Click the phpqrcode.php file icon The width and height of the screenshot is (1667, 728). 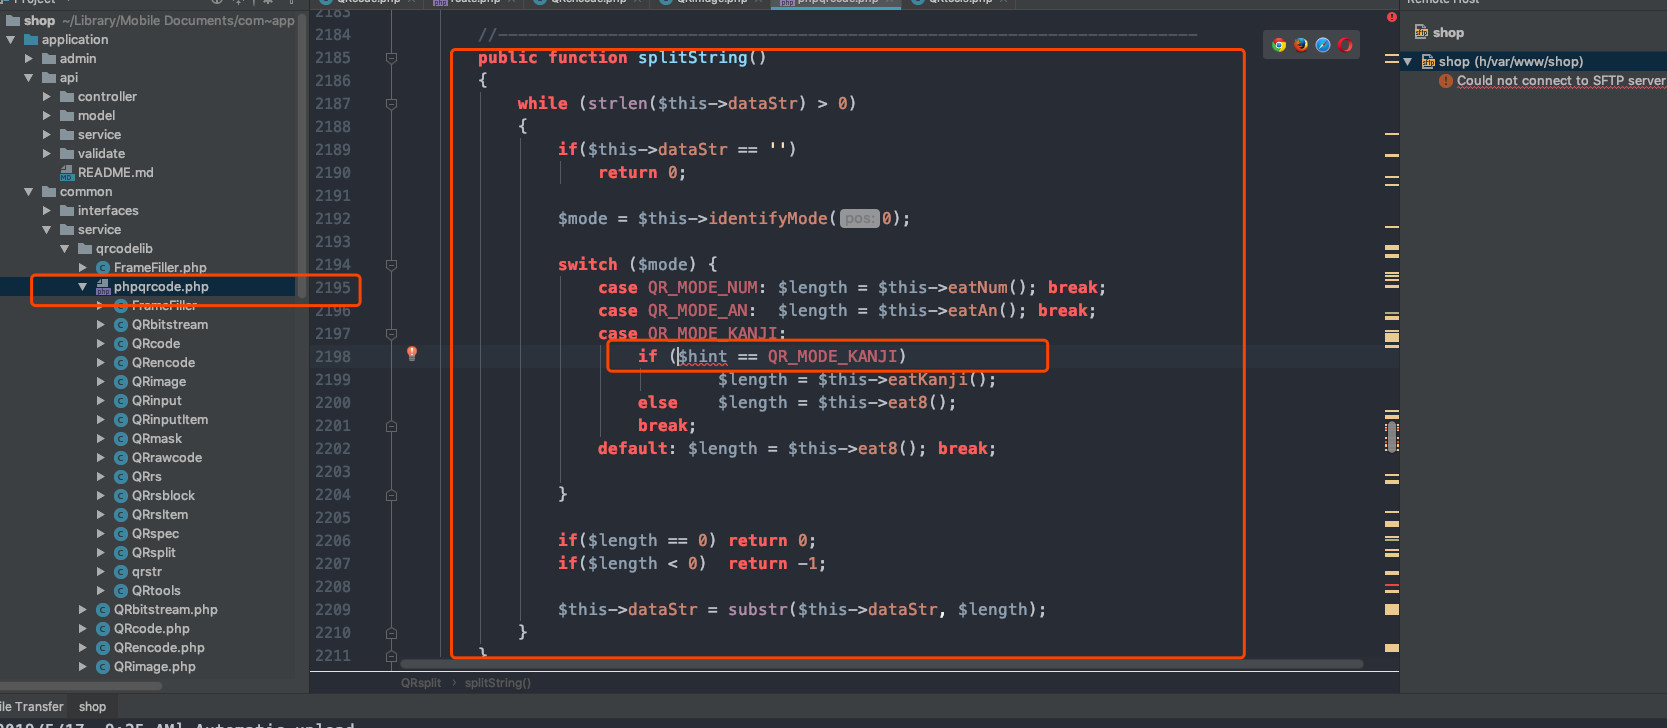103,287
